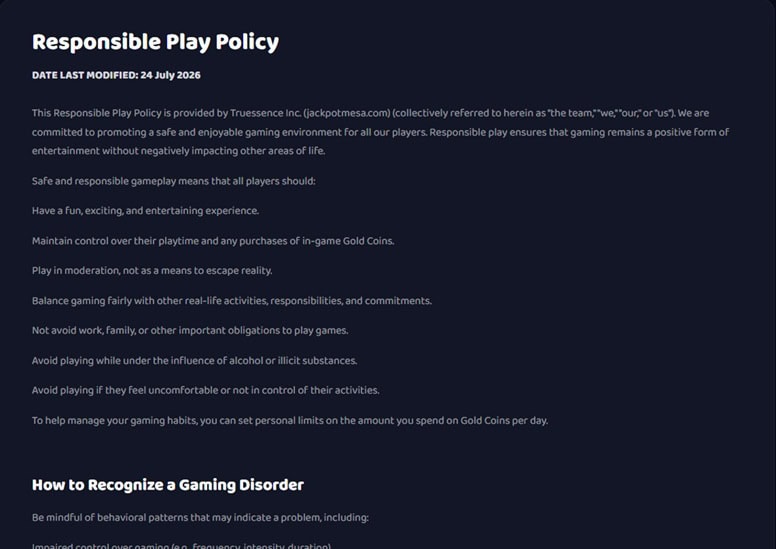The width and height of the screenshot is (776, 549).
Task: Click the date last modified line
Action: pos(116,75)
